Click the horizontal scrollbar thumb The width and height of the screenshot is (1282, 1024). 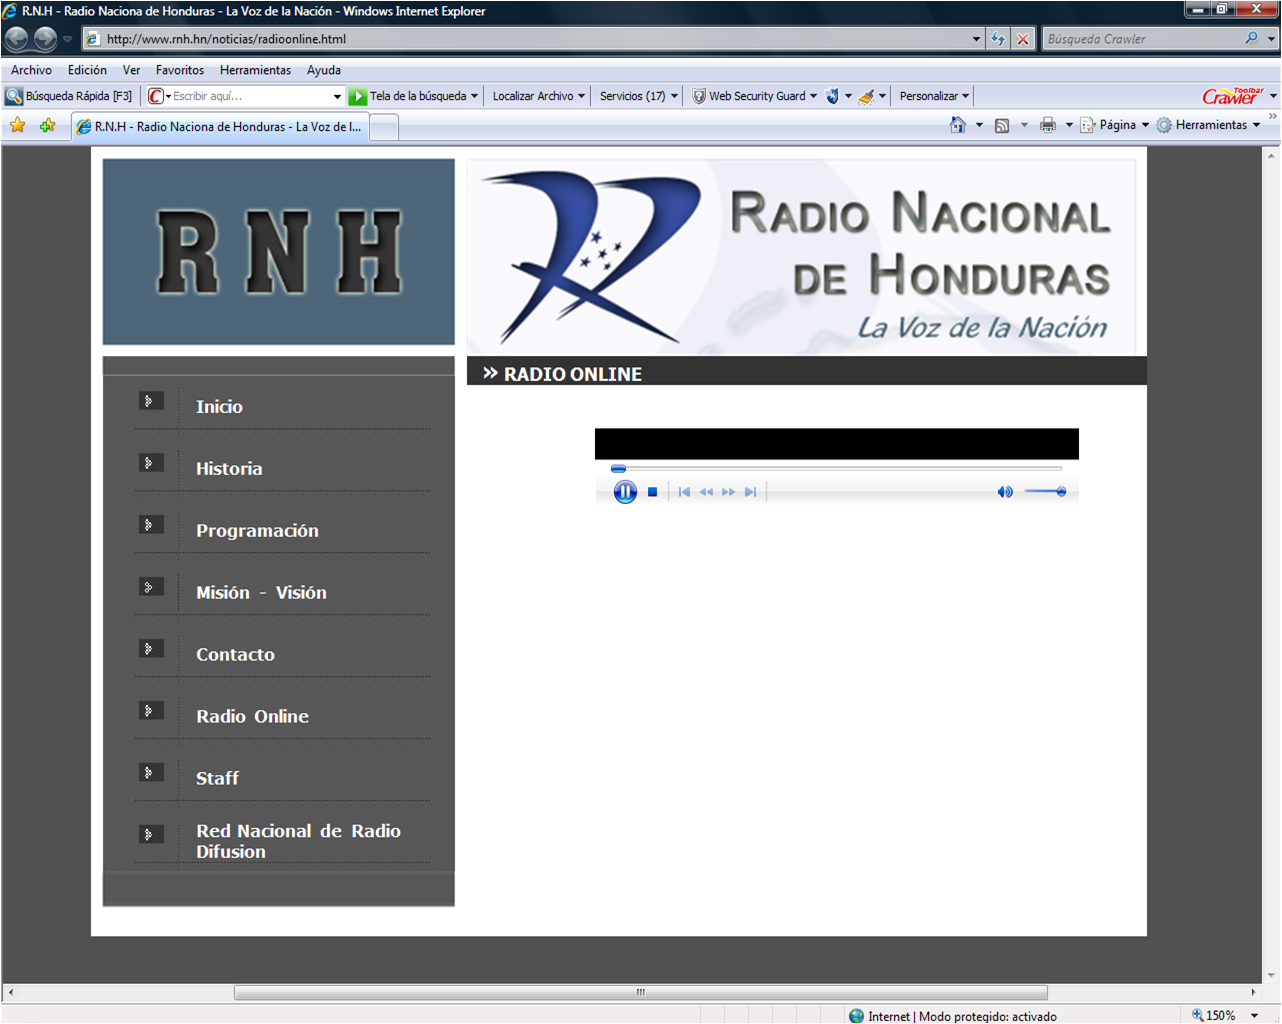pyautogui.click(x=641, y=993)
